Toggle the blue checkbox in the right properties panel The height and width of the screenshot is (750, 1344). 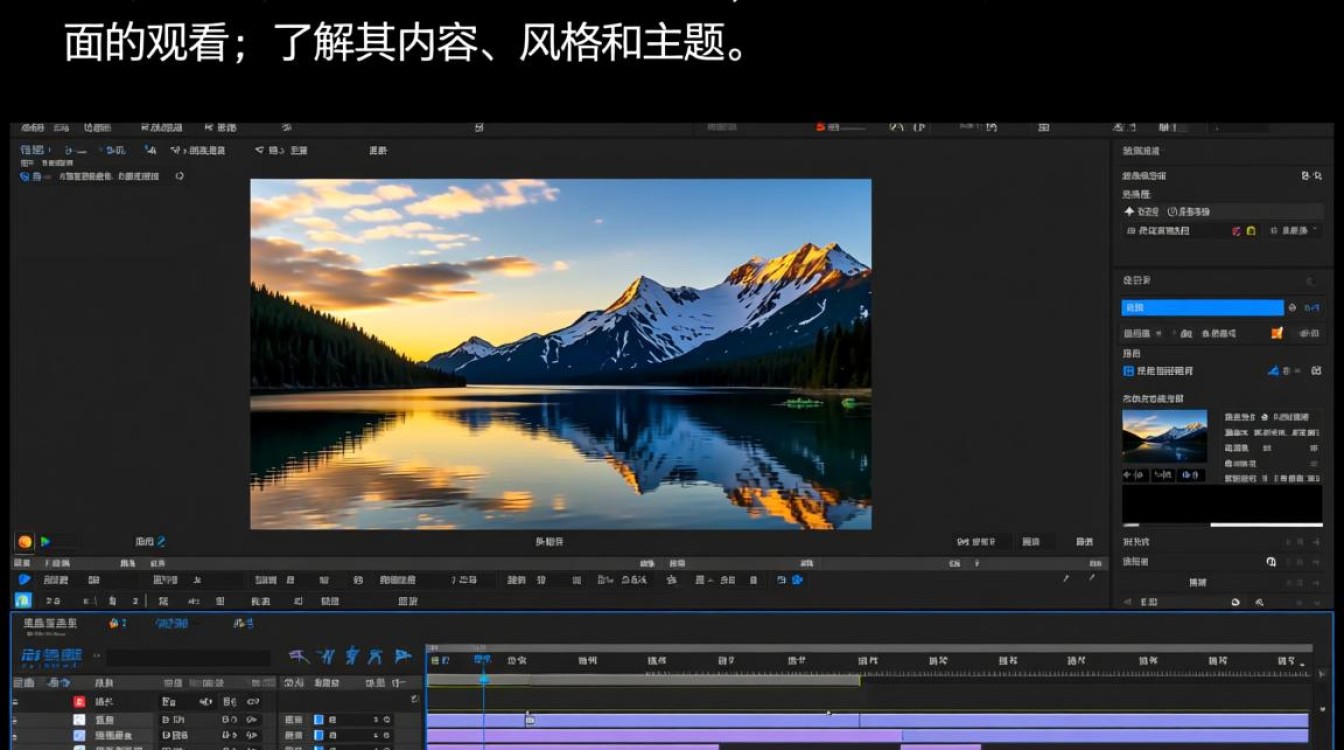[x=1129, y=371]
